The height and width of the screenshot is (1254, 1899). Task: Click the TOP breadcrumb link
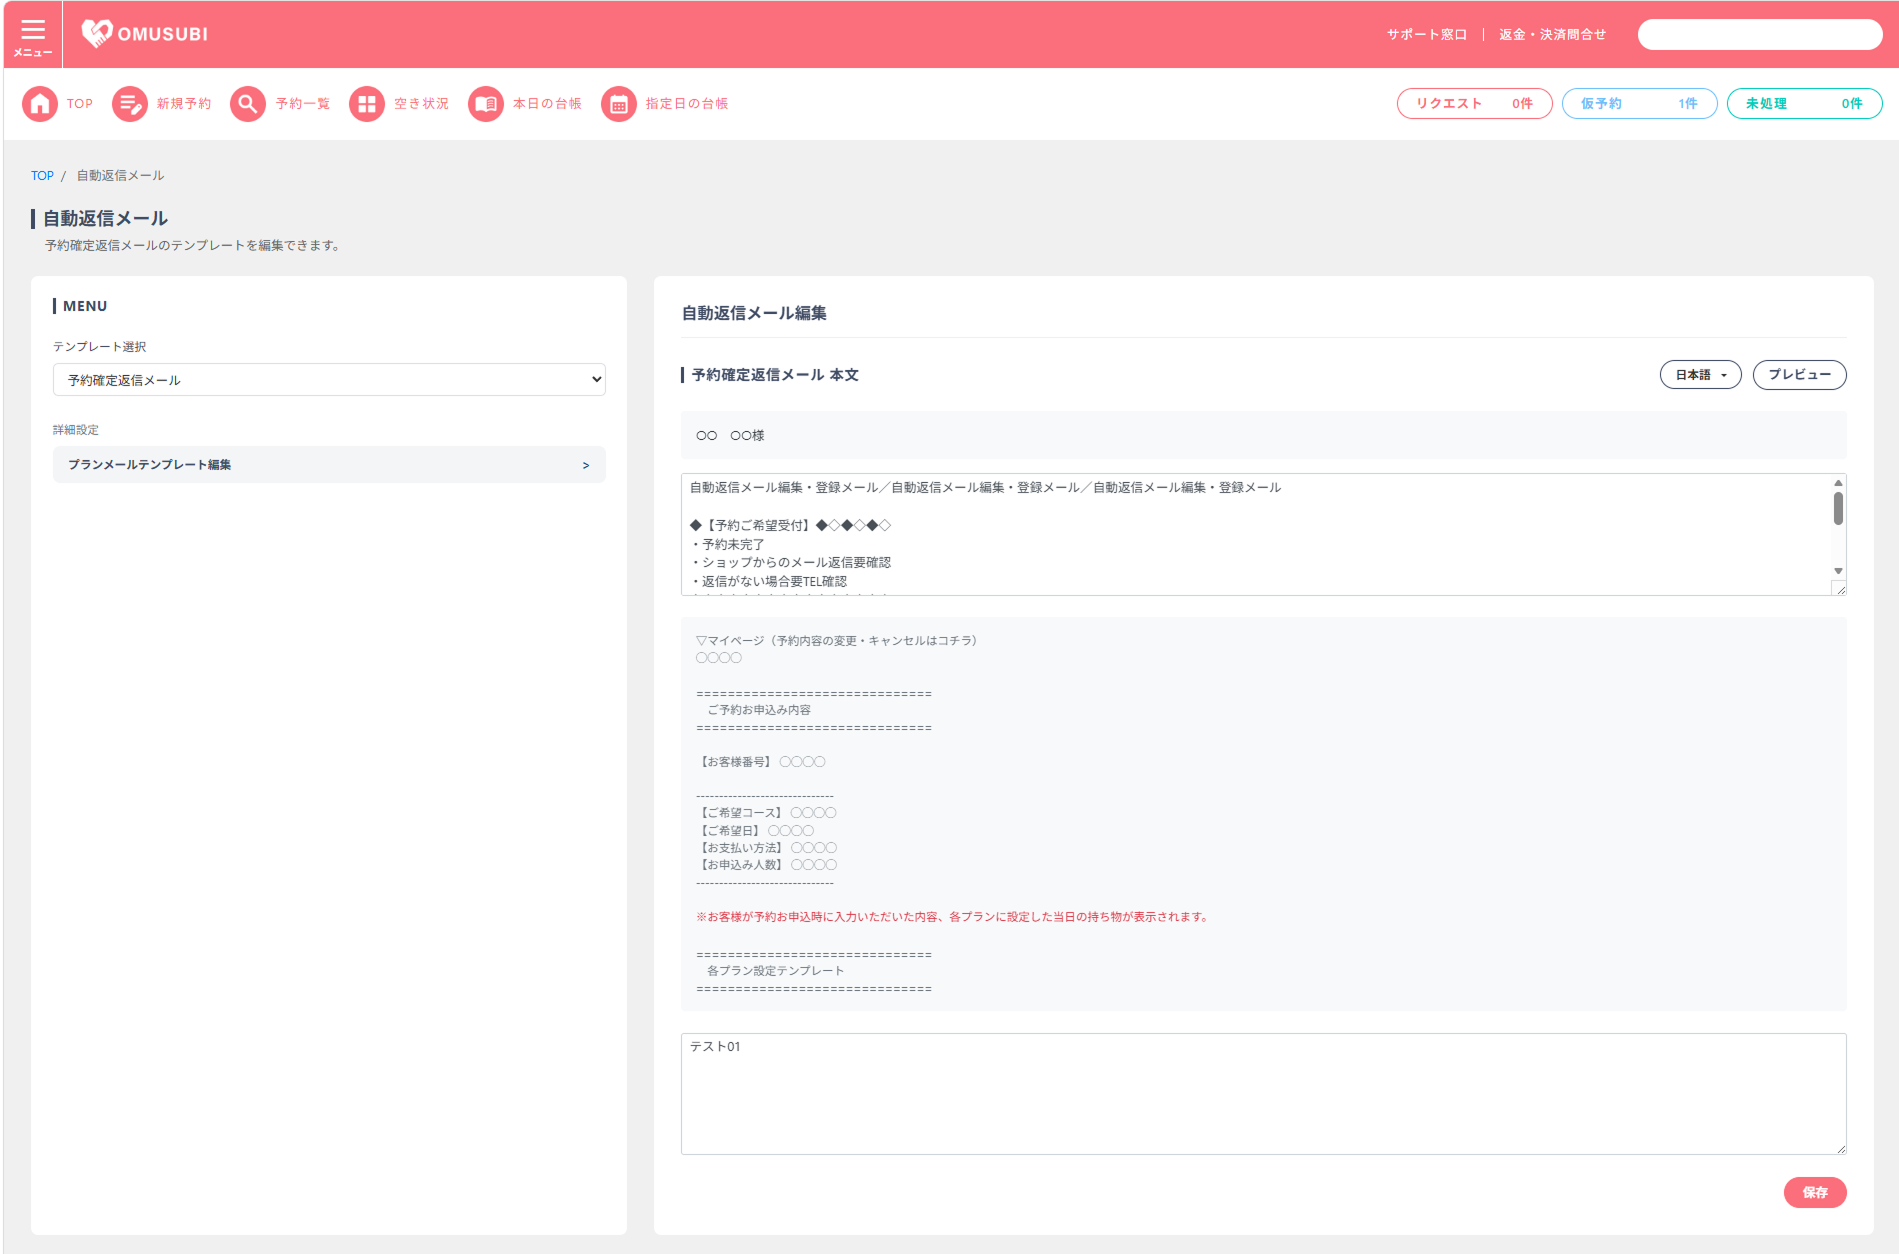coord(42,176)
